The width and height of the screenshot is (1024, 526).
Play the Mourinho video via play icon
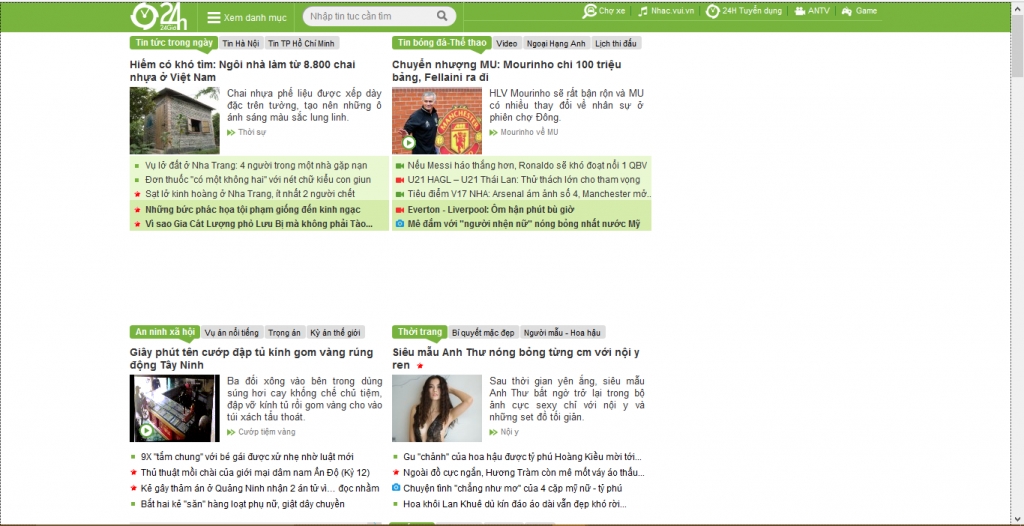click(x=409, y=142)
